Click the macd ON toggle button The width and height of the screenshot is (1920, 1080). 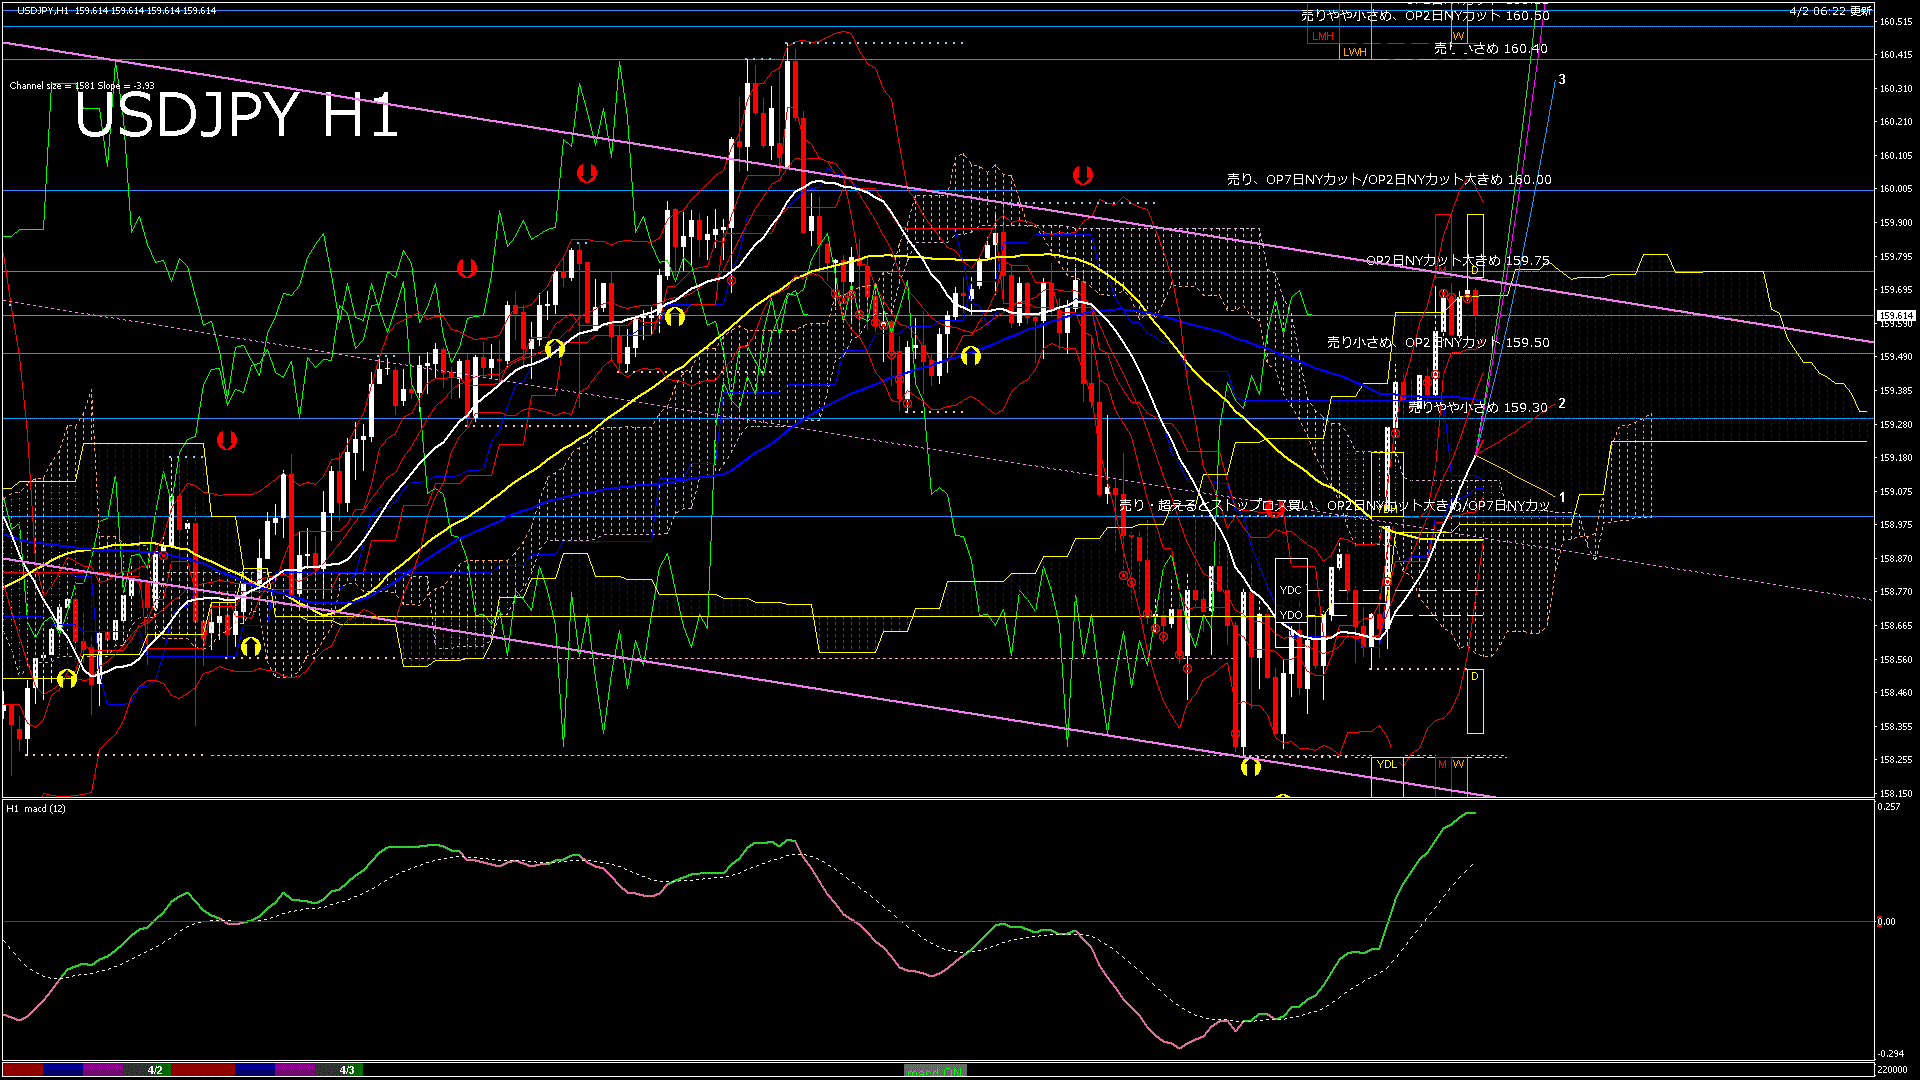935,1070
